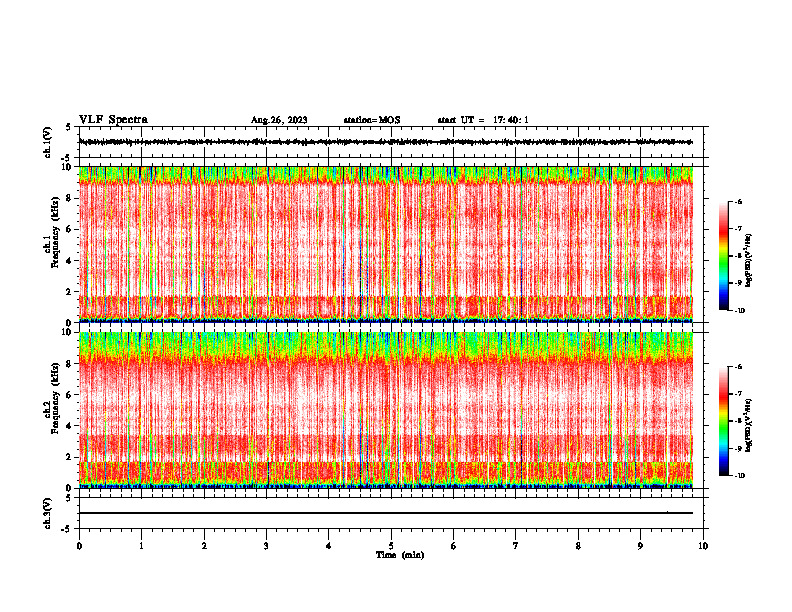Click tick label '3' on the time axis
The image size is (792, 612).
point(266,546)
